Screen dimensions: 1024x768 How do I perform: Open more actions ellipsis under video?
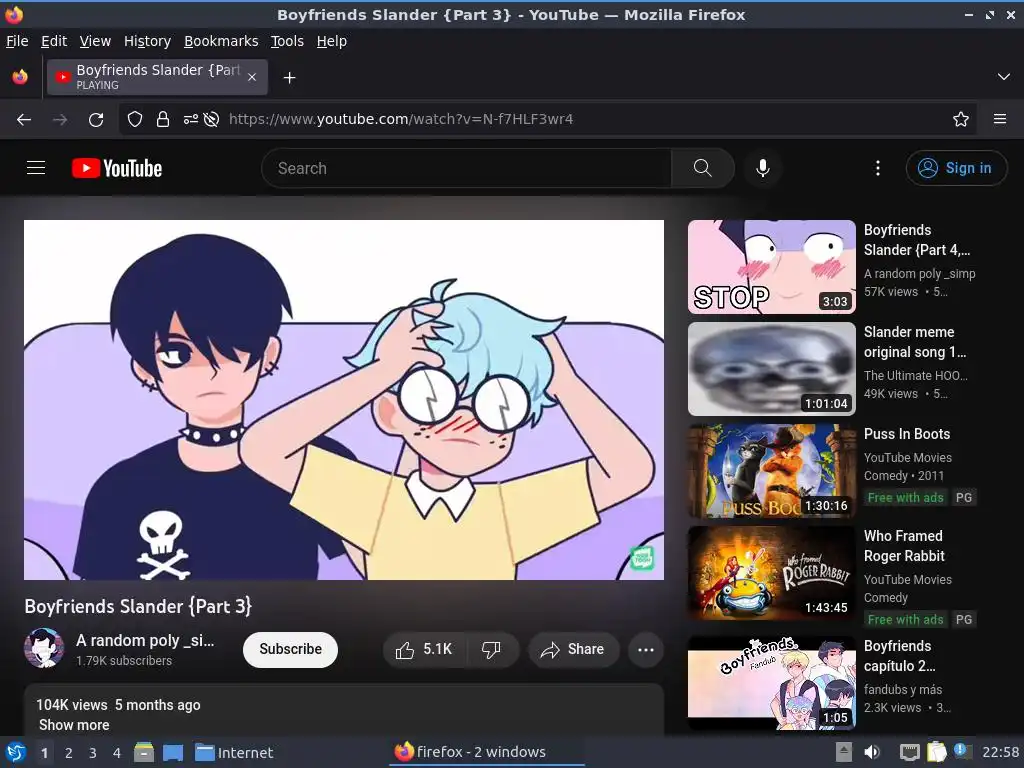pos(646,649)
